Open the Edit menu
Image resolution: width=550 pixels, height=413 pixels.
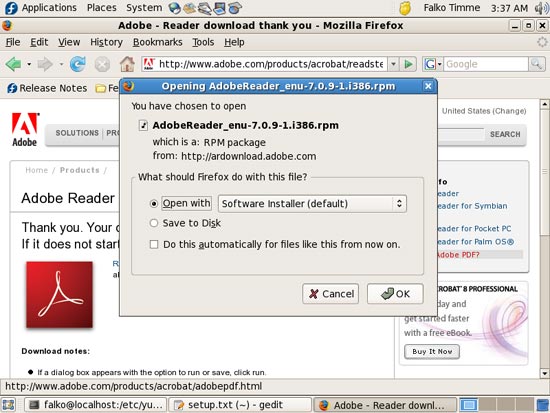39,42
